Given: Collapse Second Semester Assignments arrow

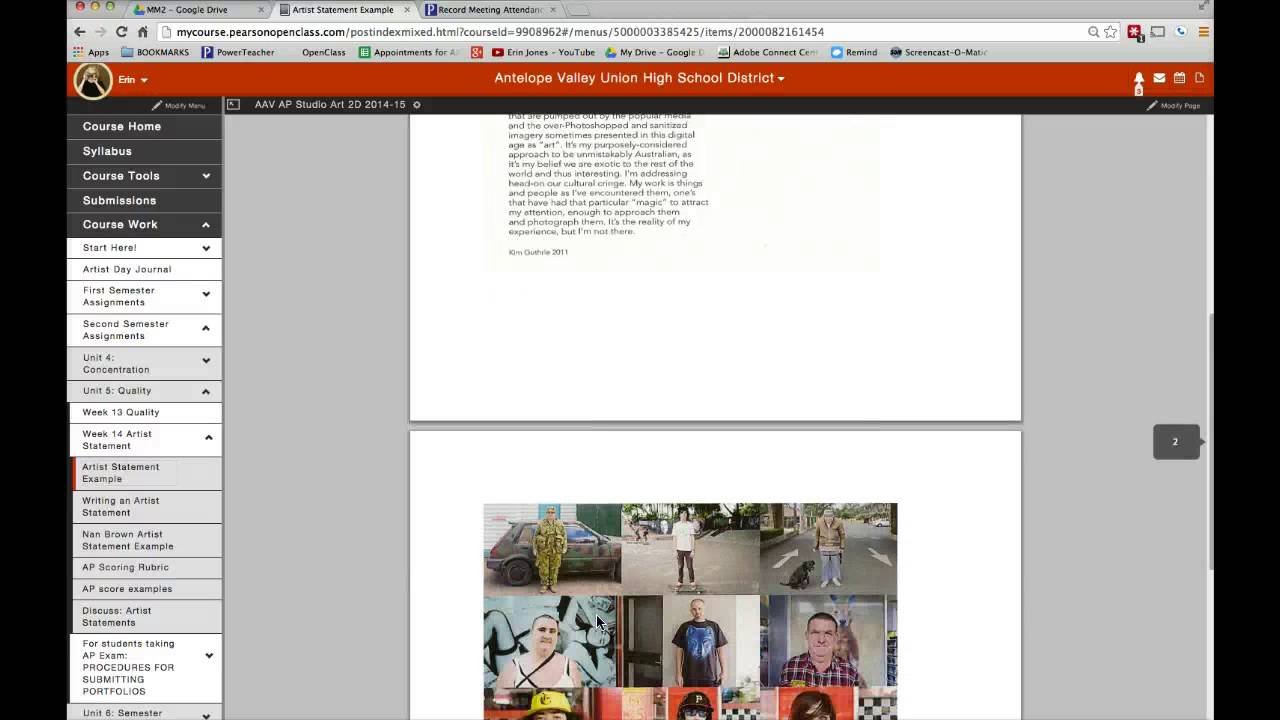Looking at the screenshot, I should tap(206, 328).
